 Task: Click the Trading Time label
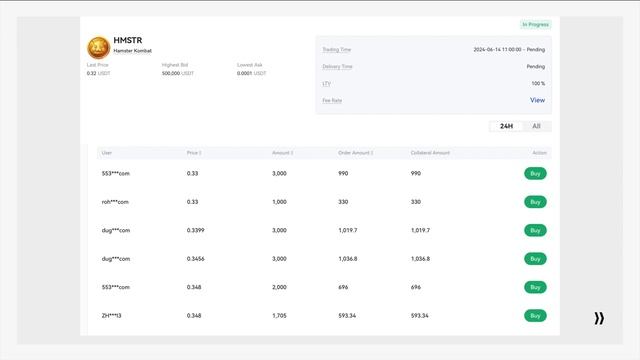337,50
